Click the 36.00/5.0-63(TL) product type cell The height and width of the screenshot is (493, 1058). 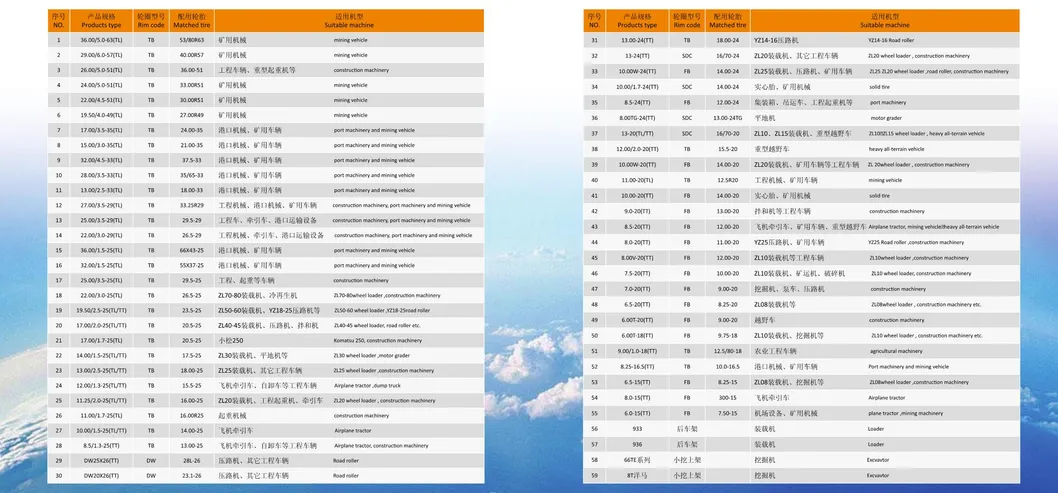[101, 40]
